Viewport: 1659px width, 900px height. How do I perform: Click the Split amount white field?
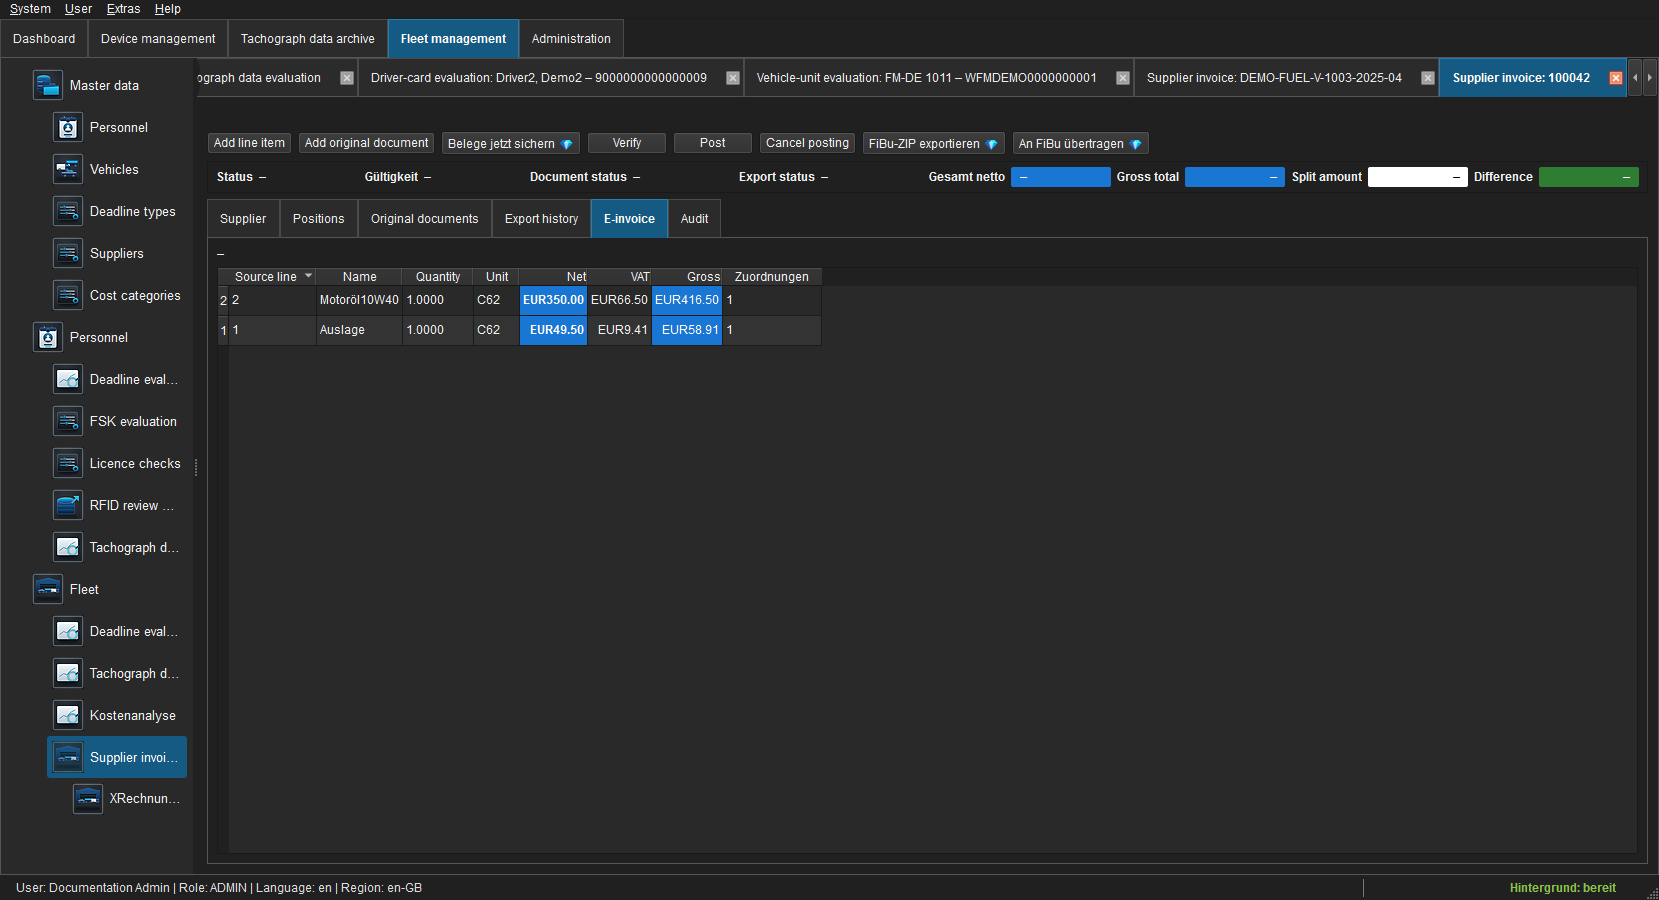tap(1418, 177)
